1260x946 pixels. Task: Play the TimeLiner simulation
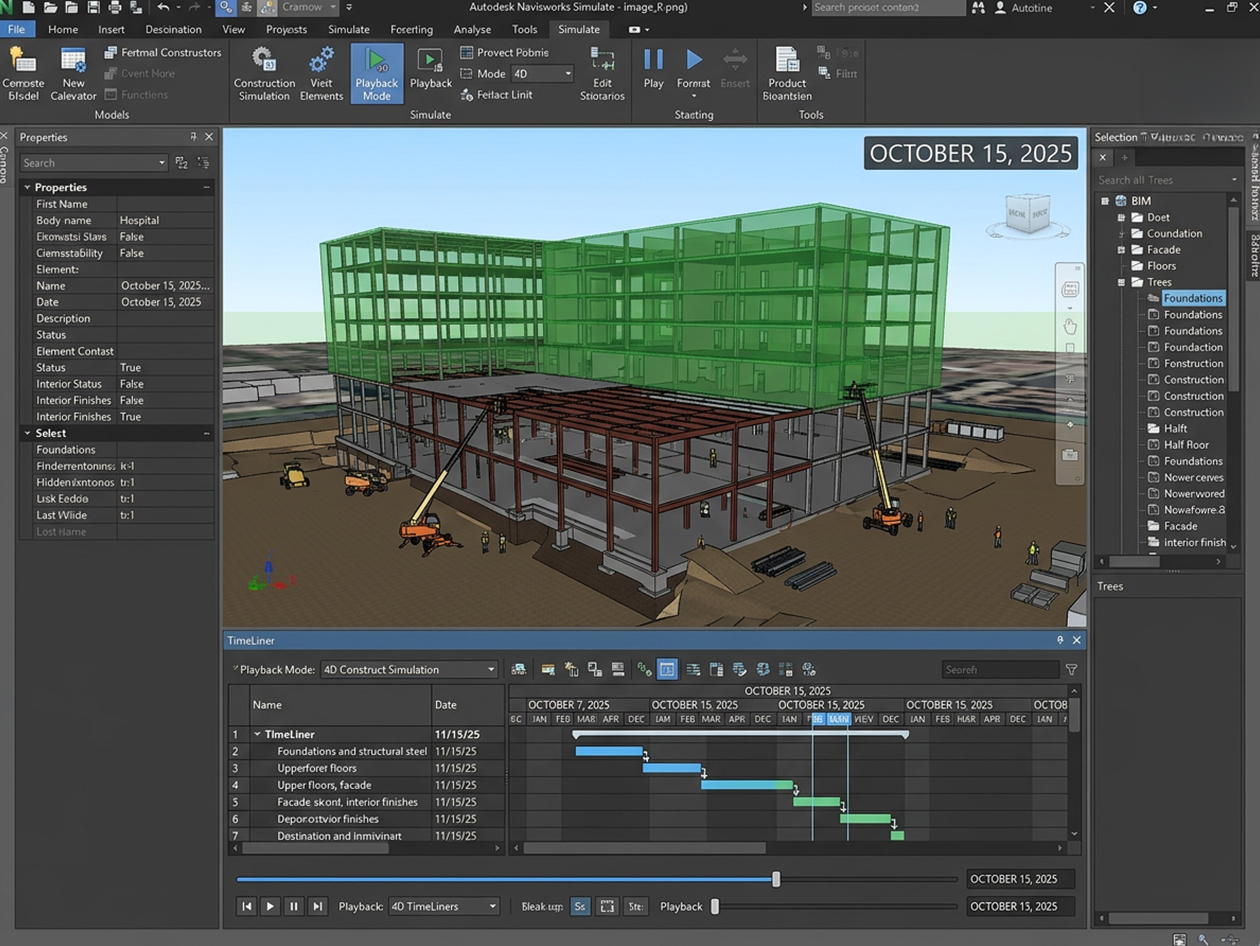tap(270, 906)
